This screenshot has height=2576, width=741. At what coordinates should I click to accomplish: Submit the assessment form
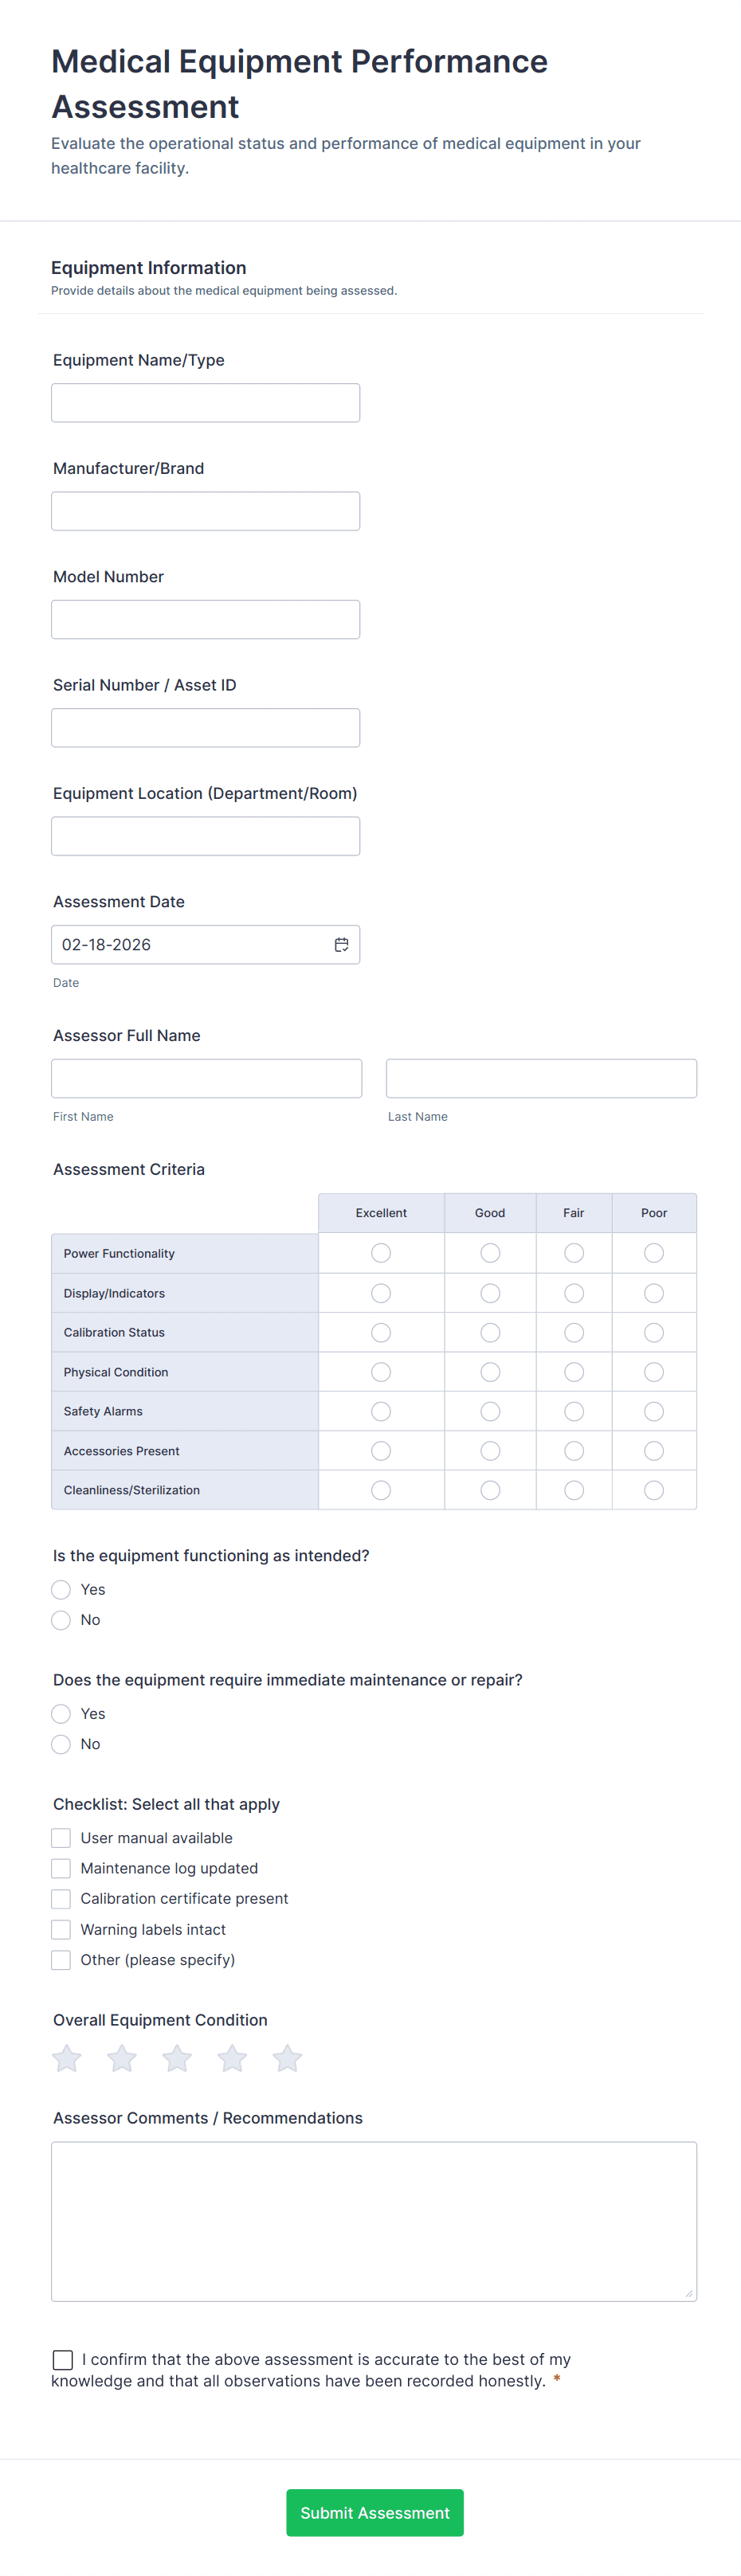point(374,2512)
